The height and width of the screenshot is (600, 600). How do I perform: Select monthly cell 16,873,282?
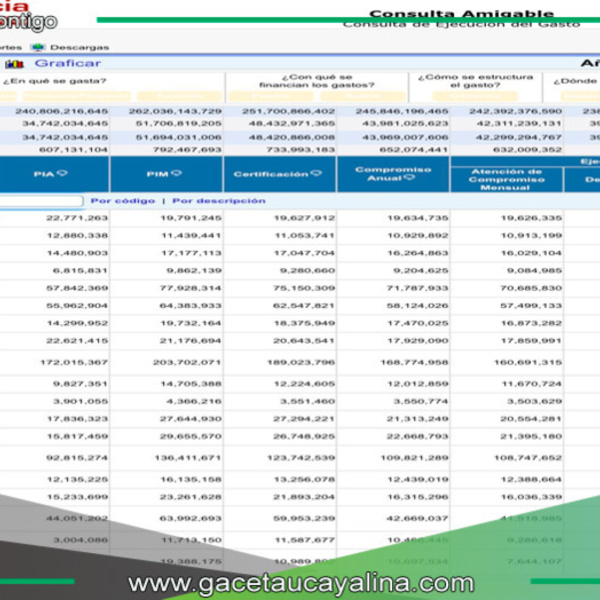click(532, 323)
